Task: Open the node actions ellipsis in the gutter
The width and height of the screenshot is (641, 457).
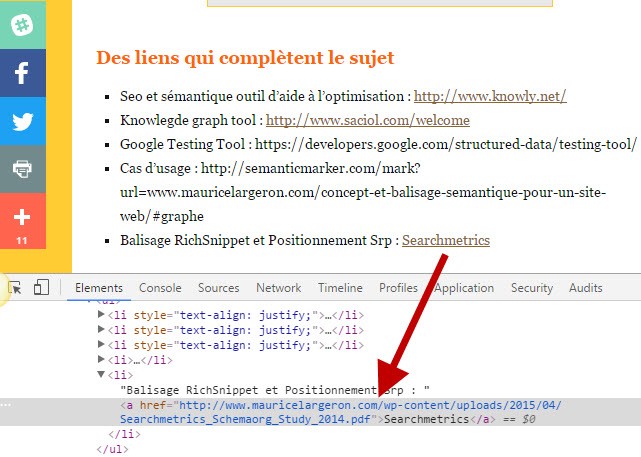Action: click(x=6, y=405)
